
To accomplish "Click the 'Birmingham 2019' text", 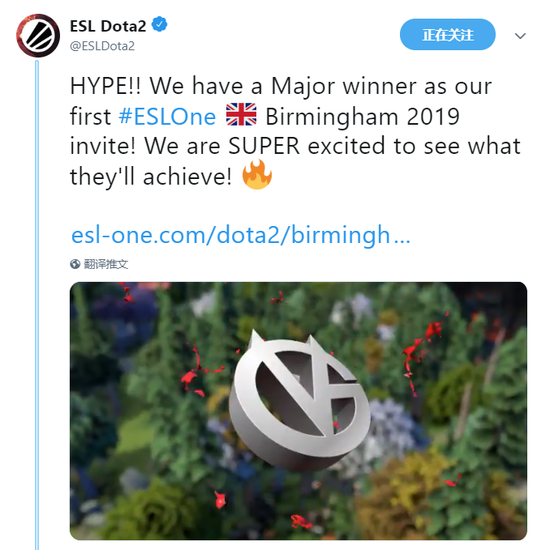I will tap(362, 116).
